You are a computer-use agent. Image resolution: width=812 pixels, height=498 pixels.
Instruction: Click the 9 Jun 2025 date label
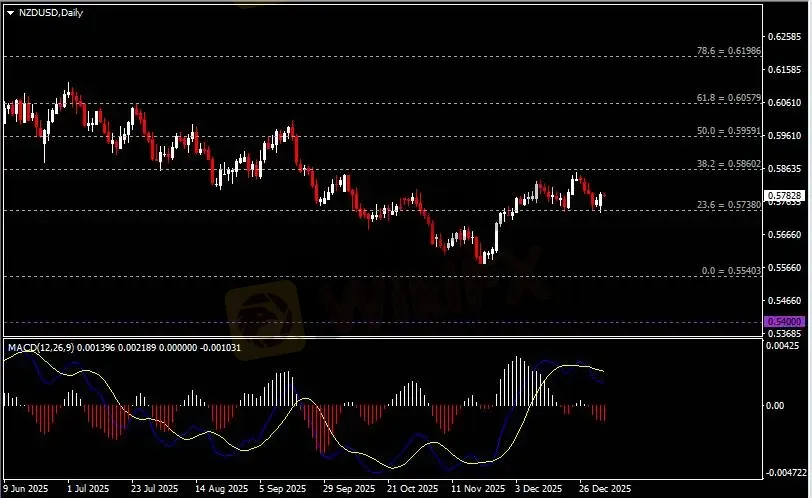coord(26,489)
